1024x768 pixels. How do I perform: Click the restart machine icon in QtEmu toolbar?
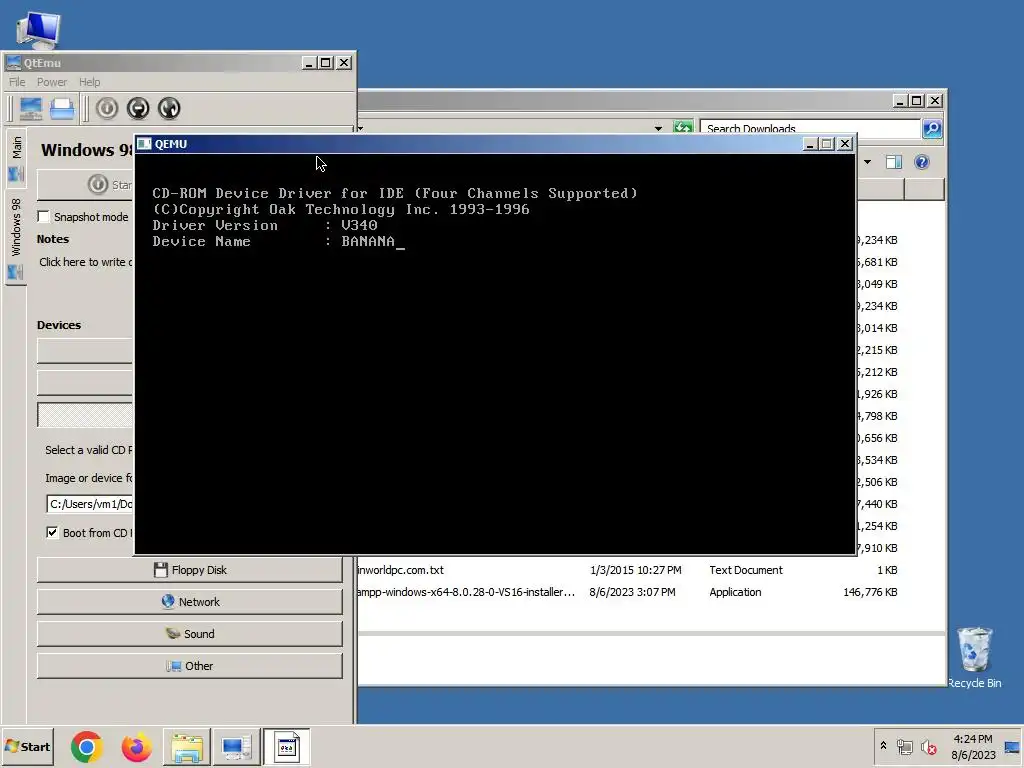169,108
